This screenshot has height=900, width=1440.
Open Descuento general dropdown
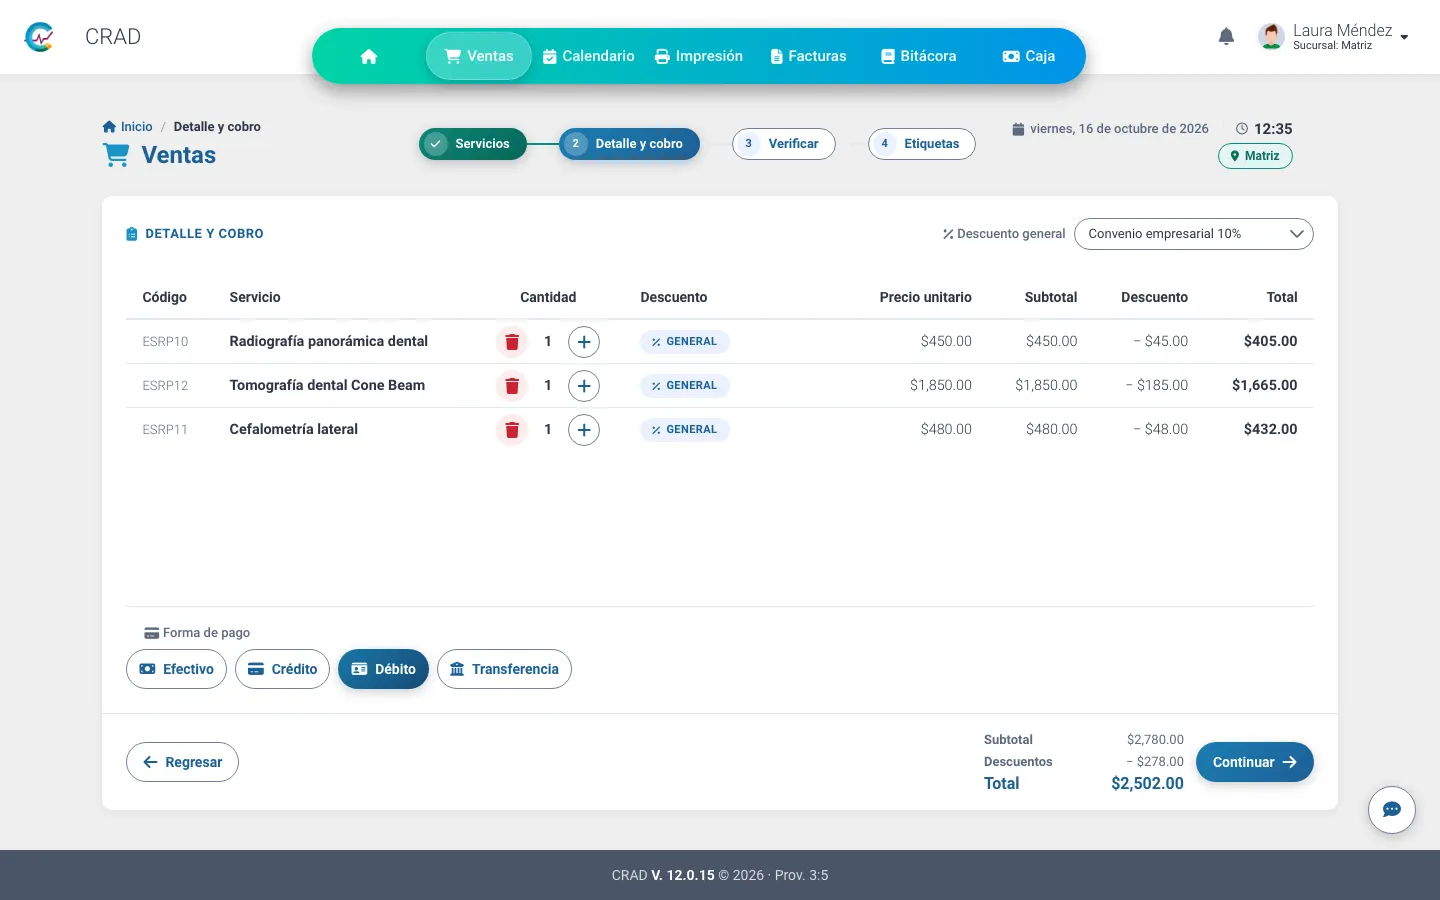[x=1193, y=234]
